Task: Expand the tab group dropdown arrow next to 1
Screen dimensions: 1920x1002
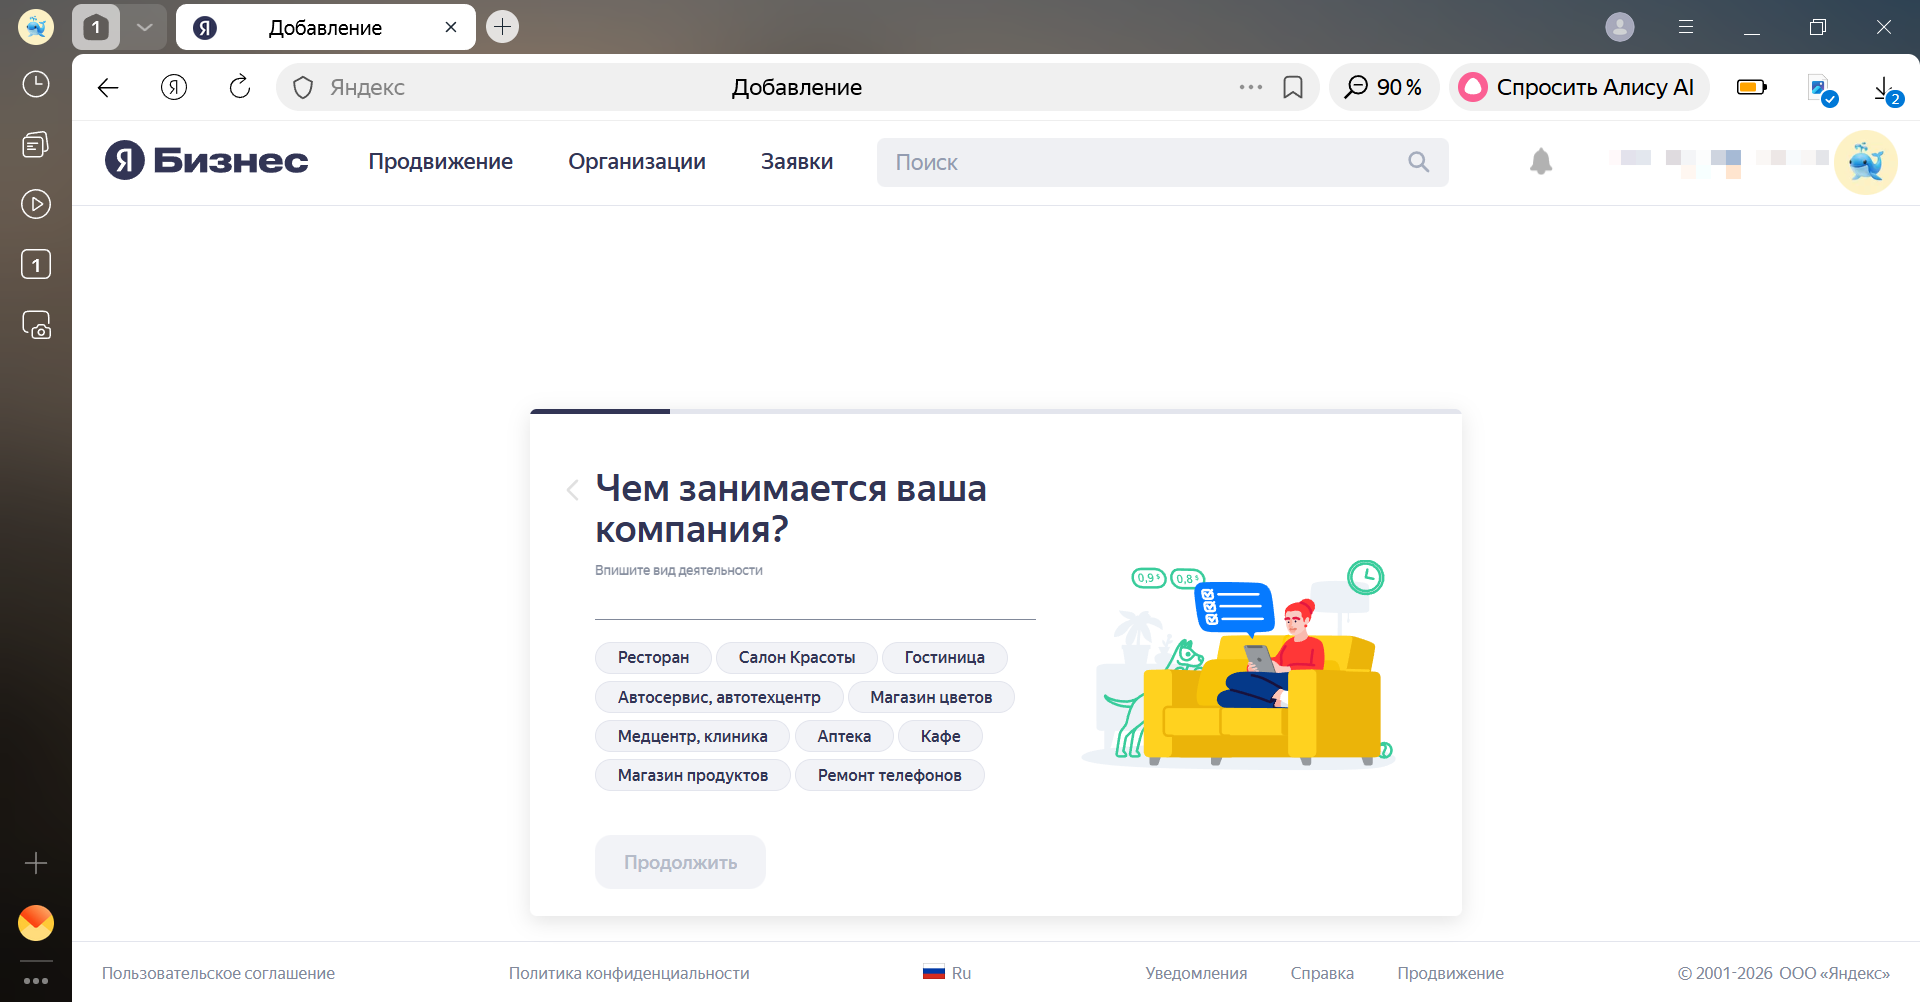Action: point(144,27)
